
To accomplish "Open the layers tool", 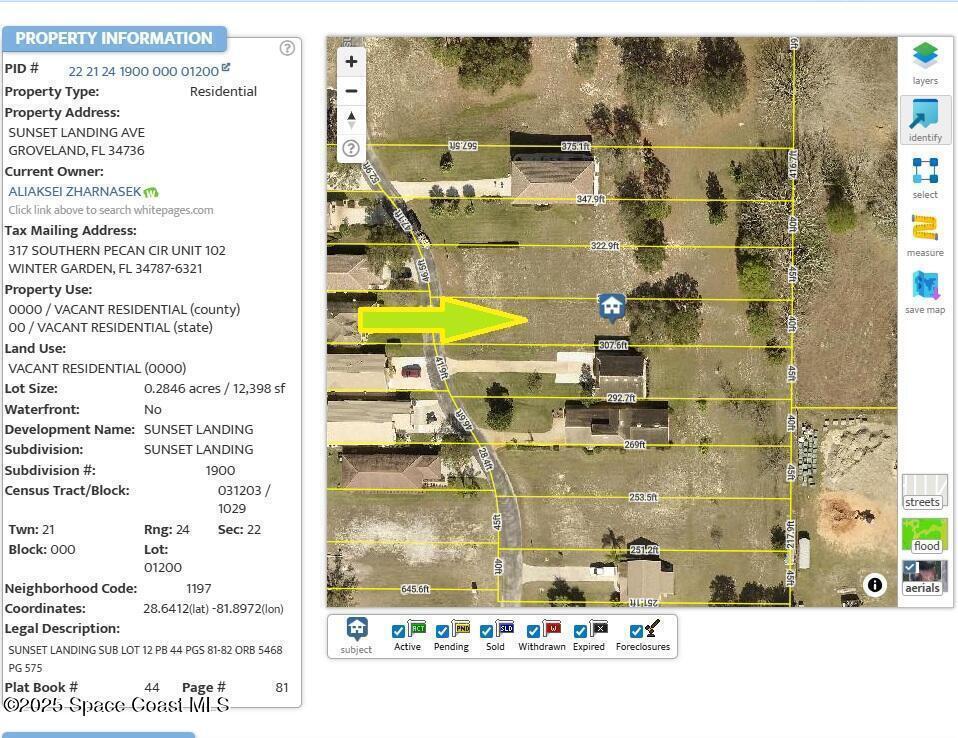I will [x=925, y=62].
